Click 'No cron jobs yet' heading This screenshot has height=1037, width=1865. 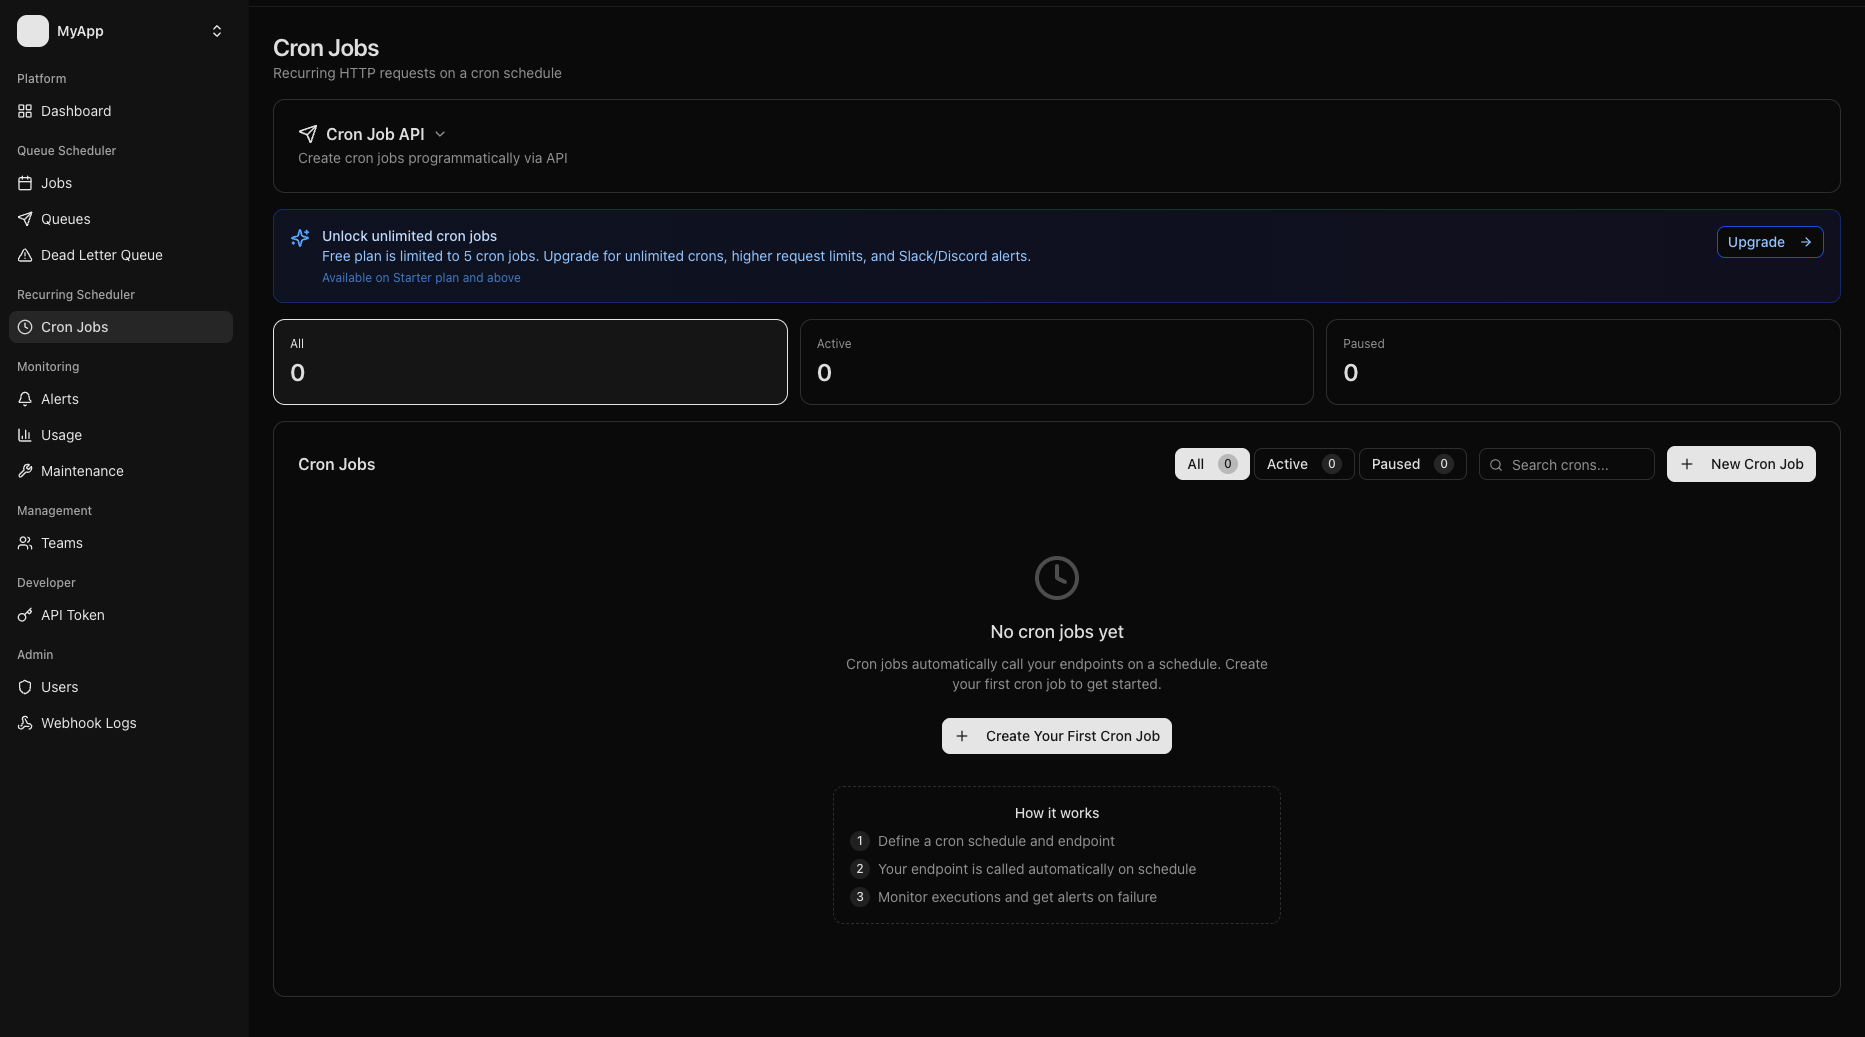(x=1057, y=632)
